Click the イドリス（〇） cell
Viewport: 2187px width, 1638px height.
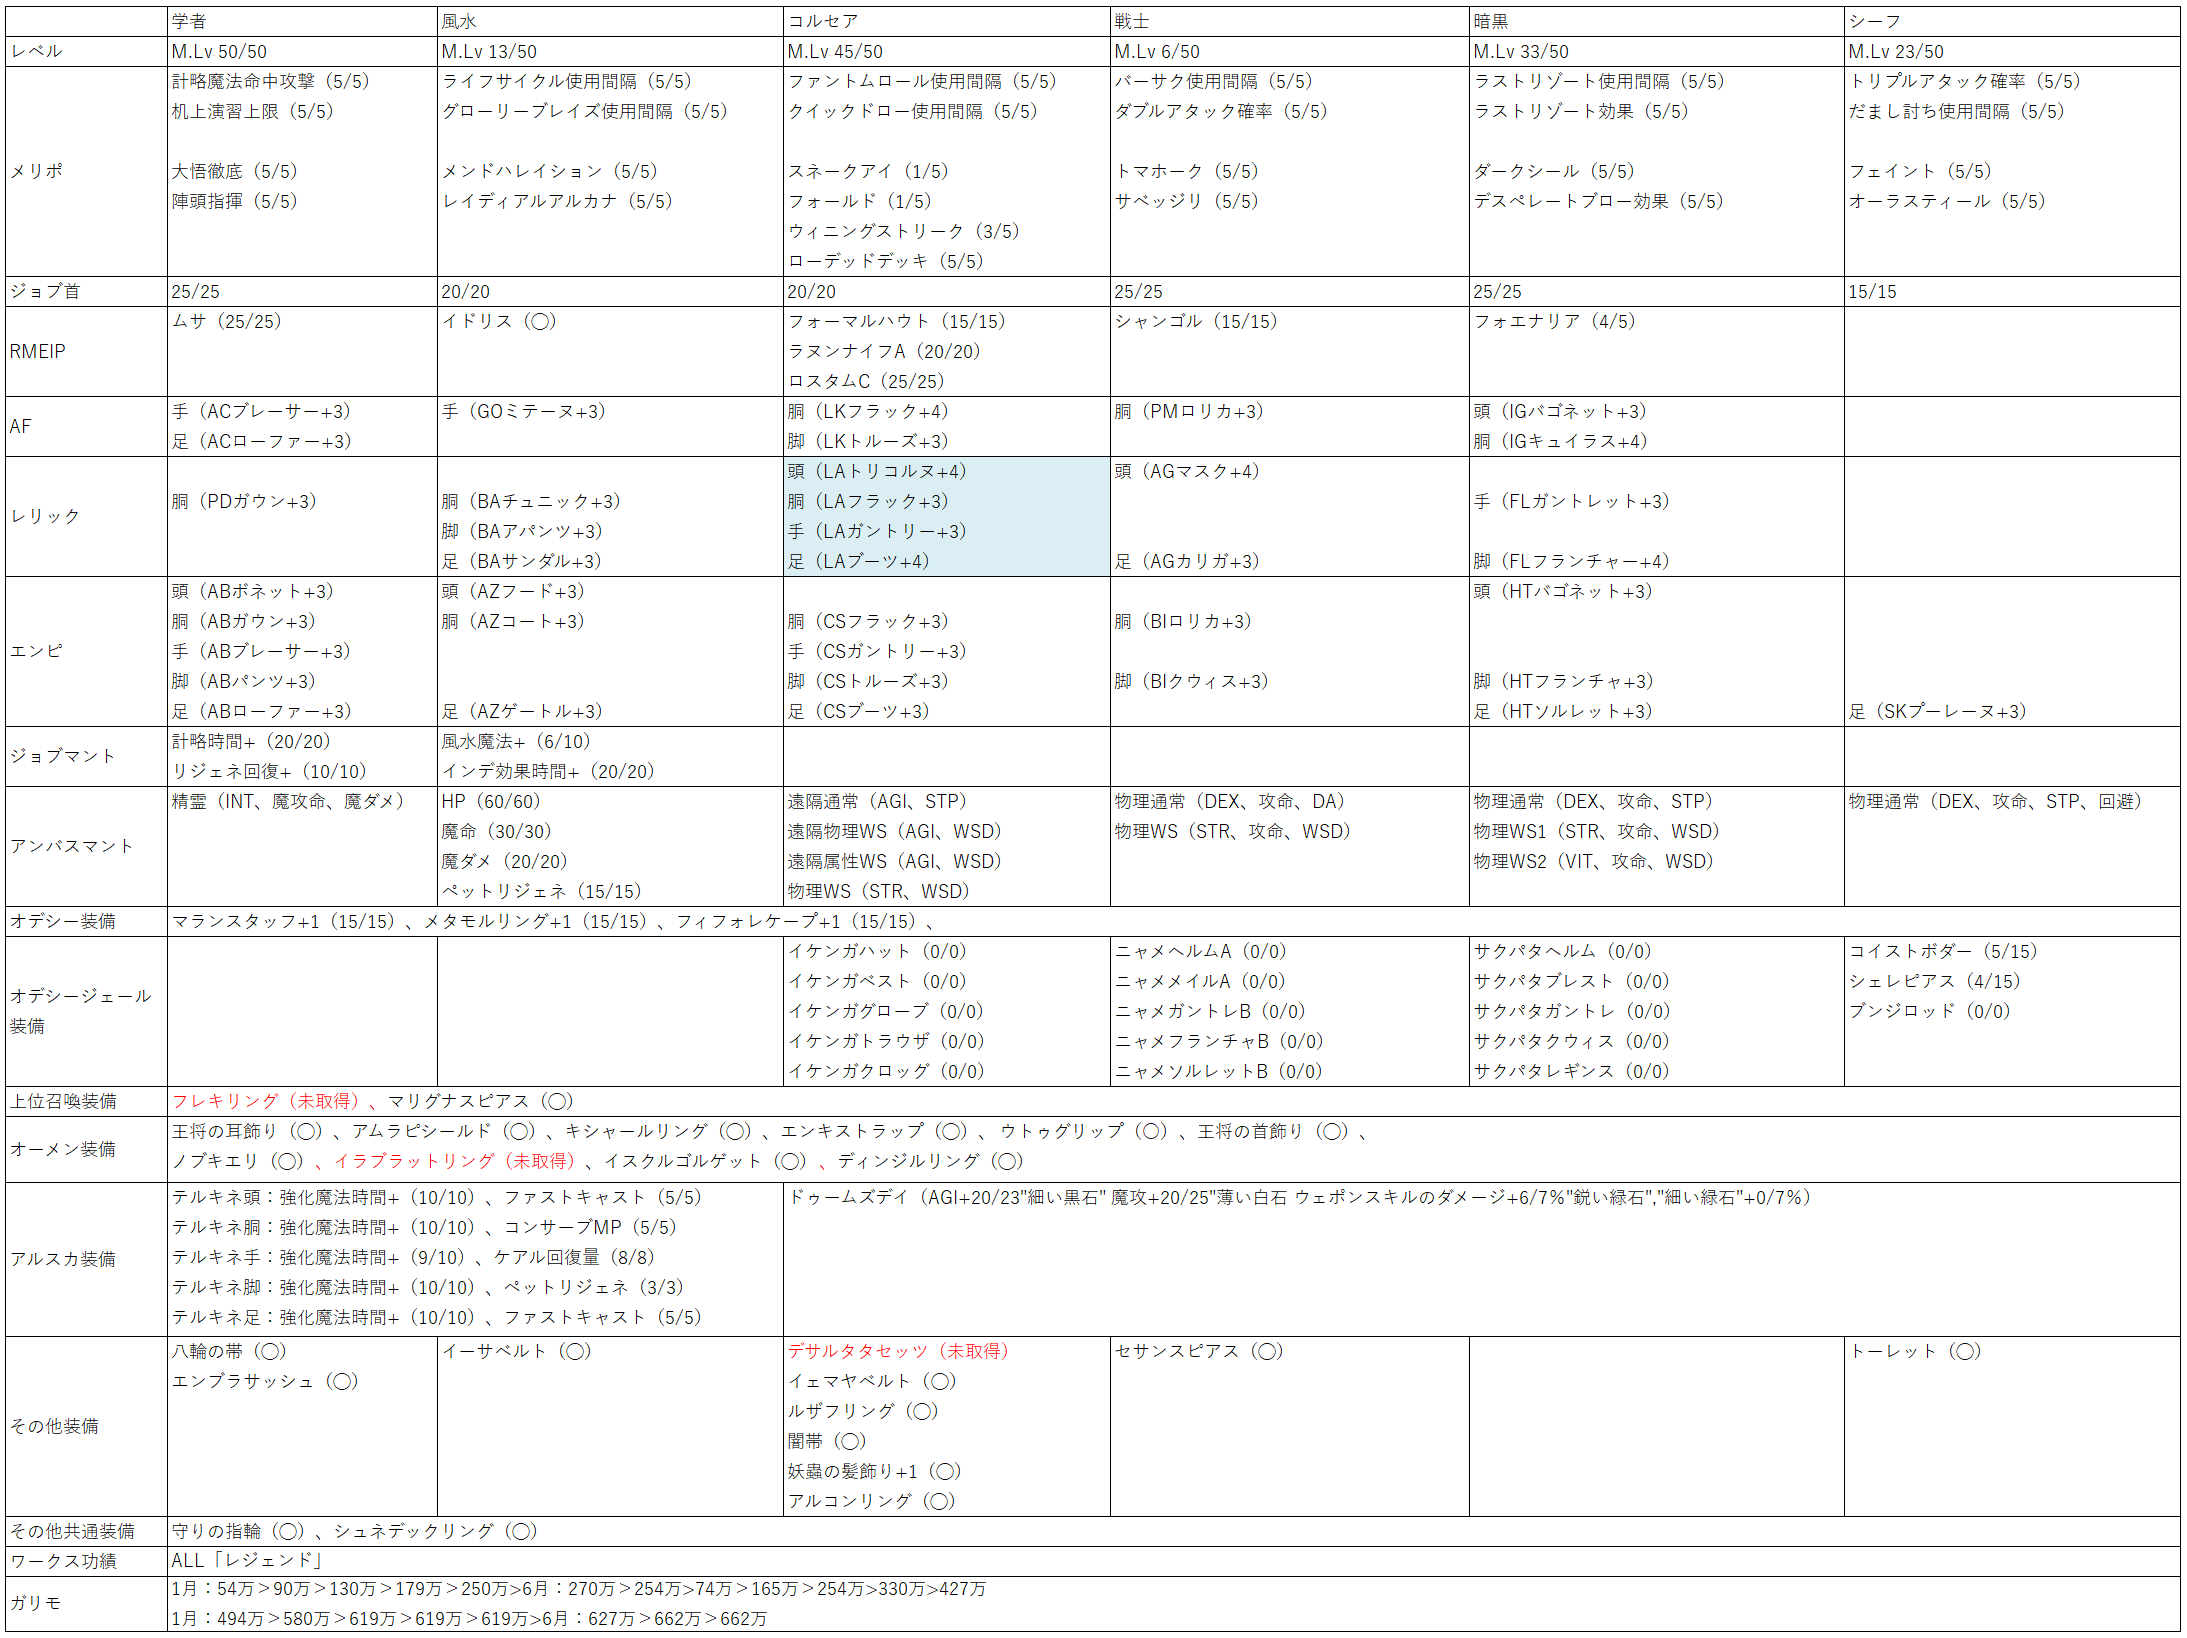click(498, 321)
